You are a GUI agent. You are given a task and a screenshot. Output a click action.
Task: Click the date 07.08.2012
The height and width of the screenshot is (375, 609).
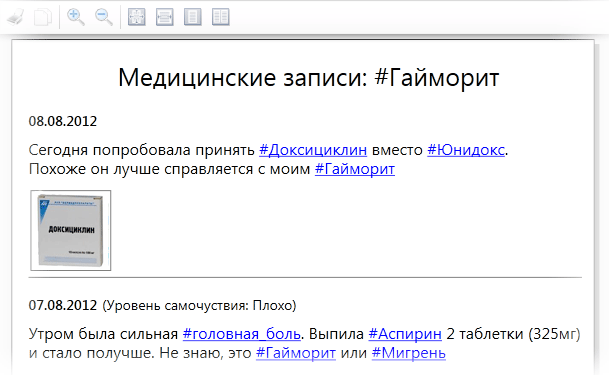(x=63, y=306)
